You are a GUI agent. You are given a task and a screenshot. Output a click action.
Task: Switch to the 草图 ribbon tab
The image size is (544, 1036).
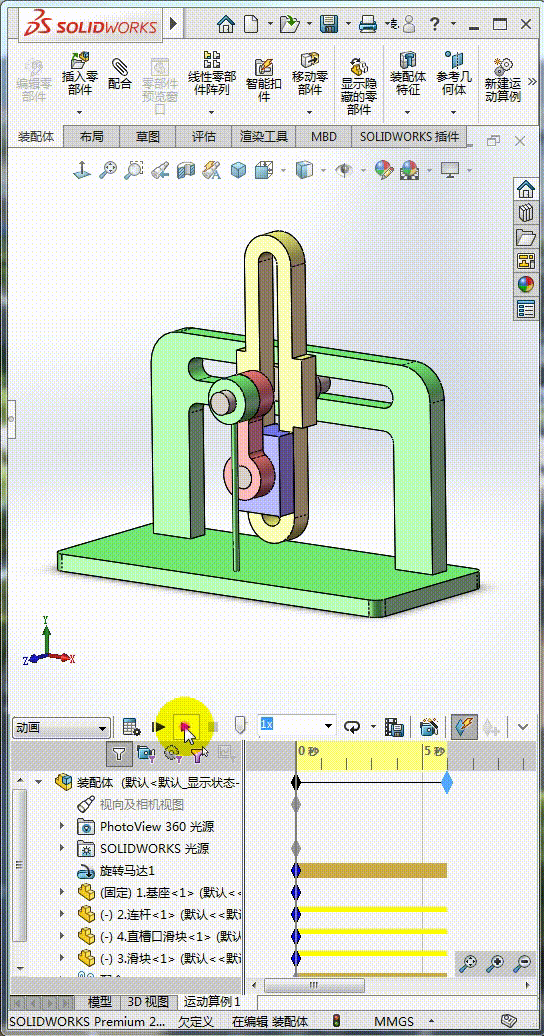pyautogui.click(x=148, y=137)
